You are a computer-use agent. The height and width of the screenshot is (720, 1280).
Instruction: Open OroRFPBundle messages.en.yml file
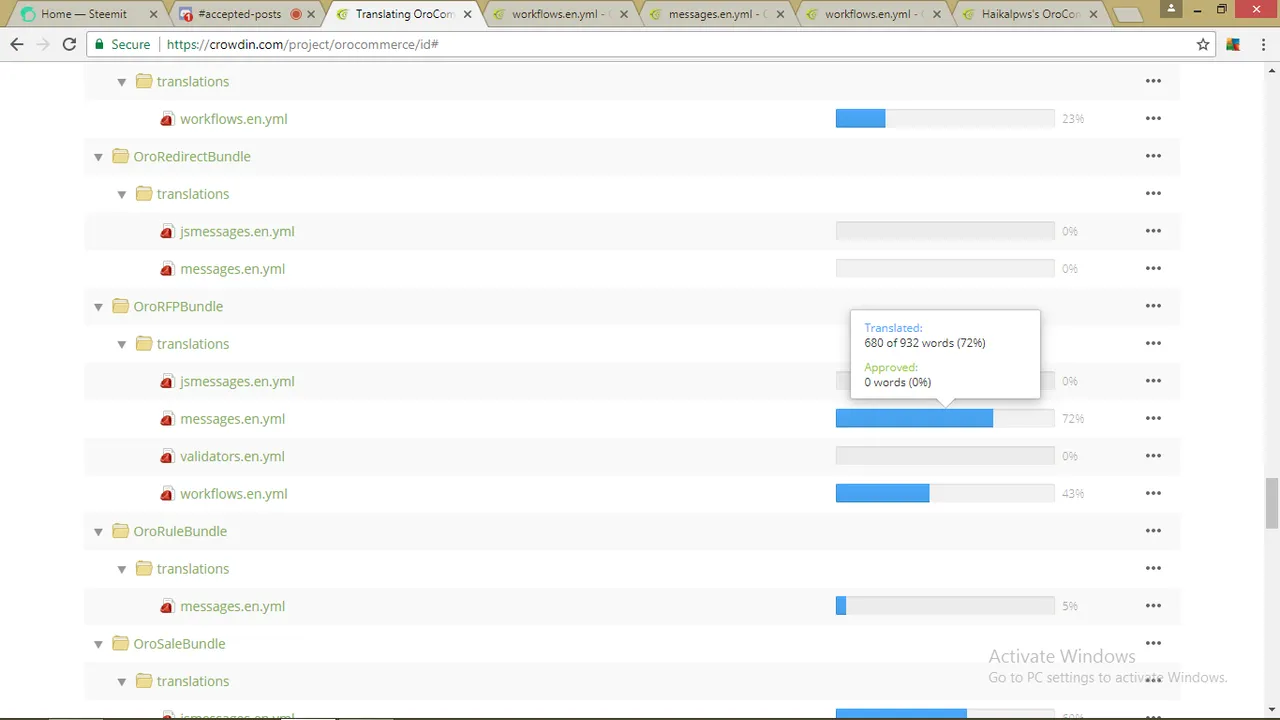(232, 418)
